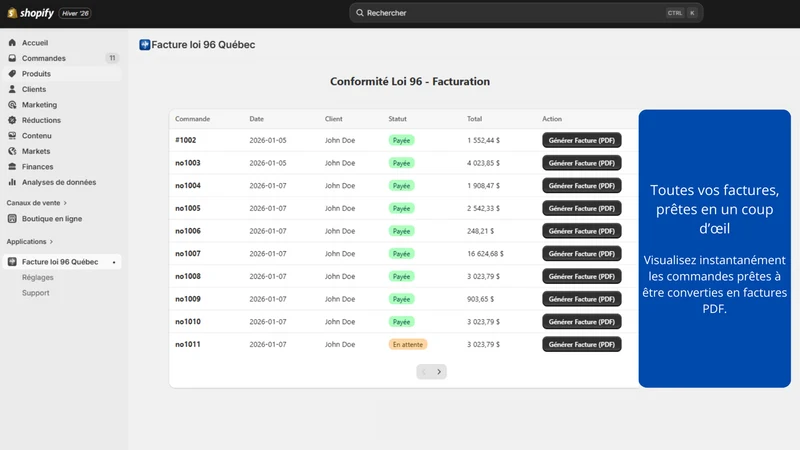Generate PDF invoice for order no1003
The image size is (800, 450).
tap(582, 163)
